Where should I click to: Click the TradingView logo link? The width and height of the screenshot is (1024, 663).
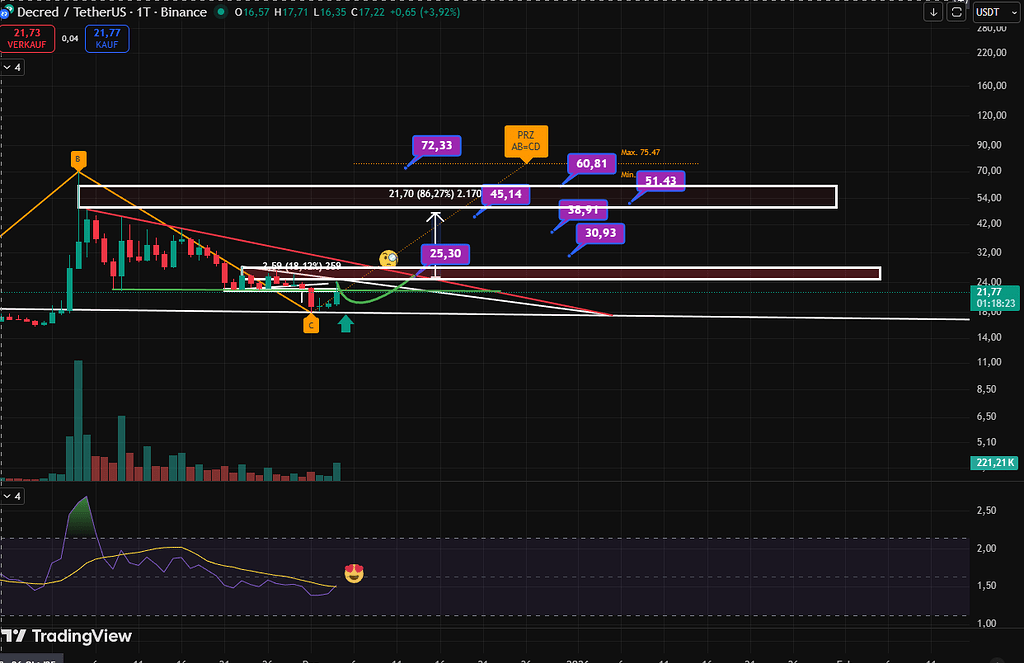point(67,636)
